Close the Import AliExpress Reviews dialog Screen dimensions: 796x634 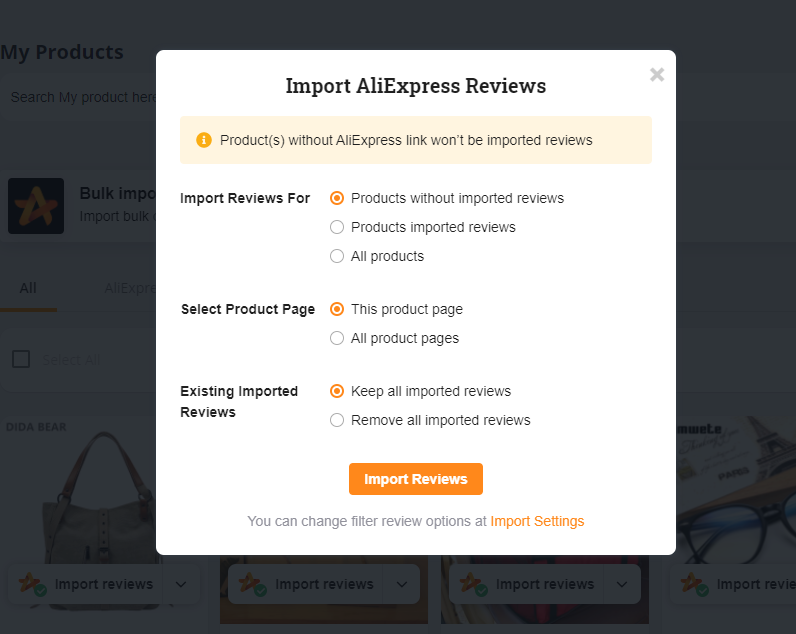coord(657,75)
